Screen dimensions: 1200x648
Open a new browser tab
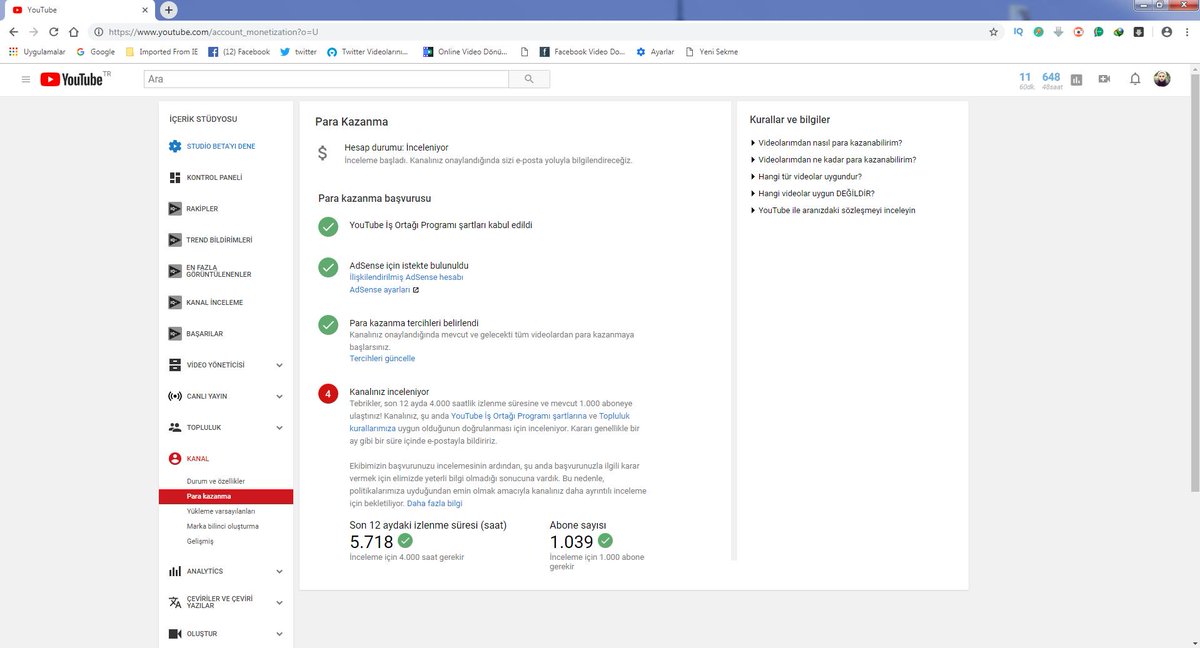[x=169, y=9]
